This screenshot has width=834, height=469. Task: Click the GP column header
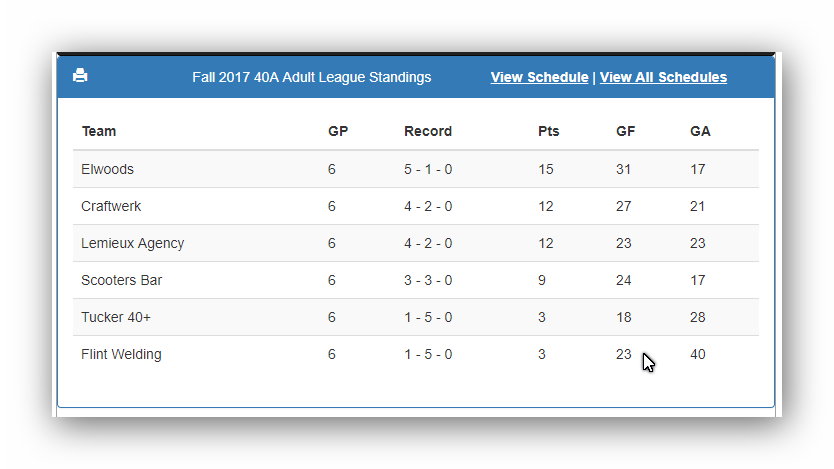pos(338,131)
